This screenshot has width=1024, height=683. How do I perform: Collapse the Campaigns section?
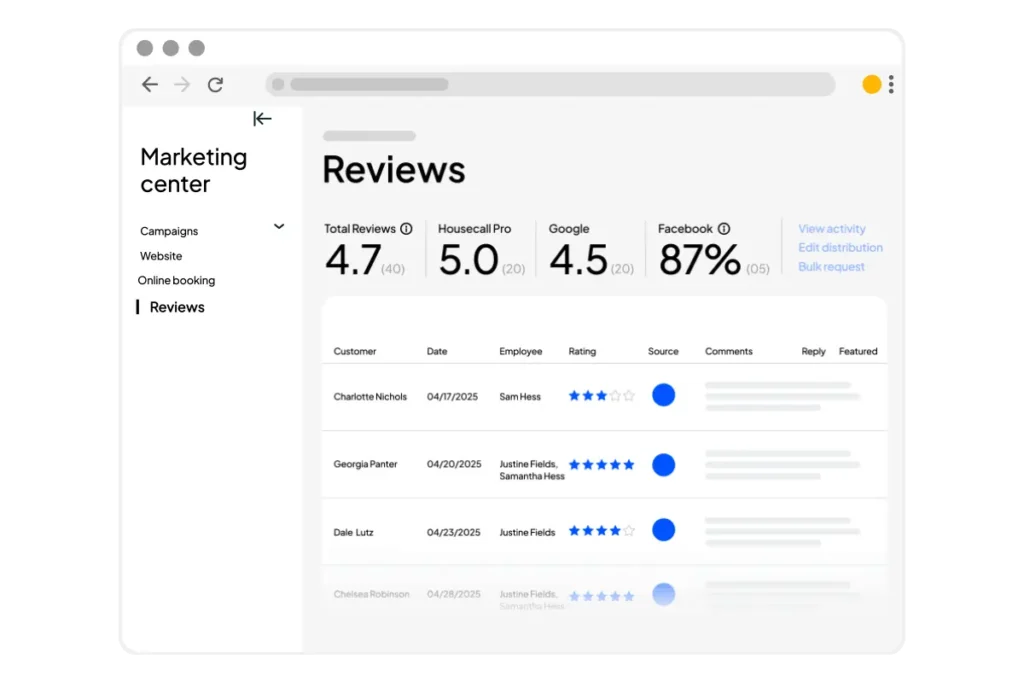click(x=279, y=227)
